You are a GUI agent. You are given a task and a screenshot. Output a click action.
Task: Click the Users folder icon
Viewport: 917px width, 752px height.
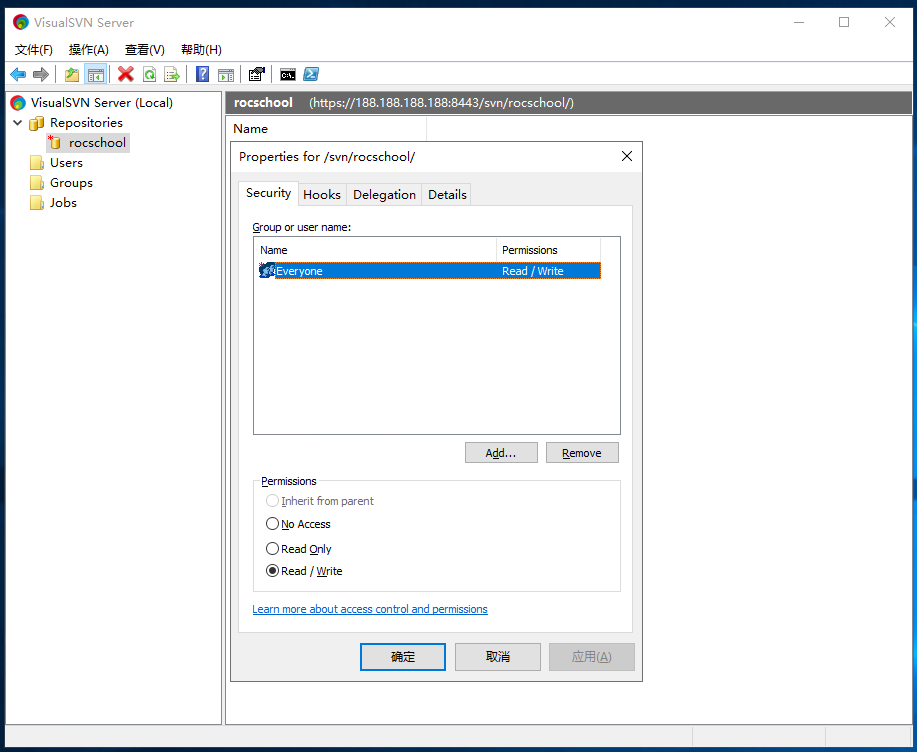(36, 163)
